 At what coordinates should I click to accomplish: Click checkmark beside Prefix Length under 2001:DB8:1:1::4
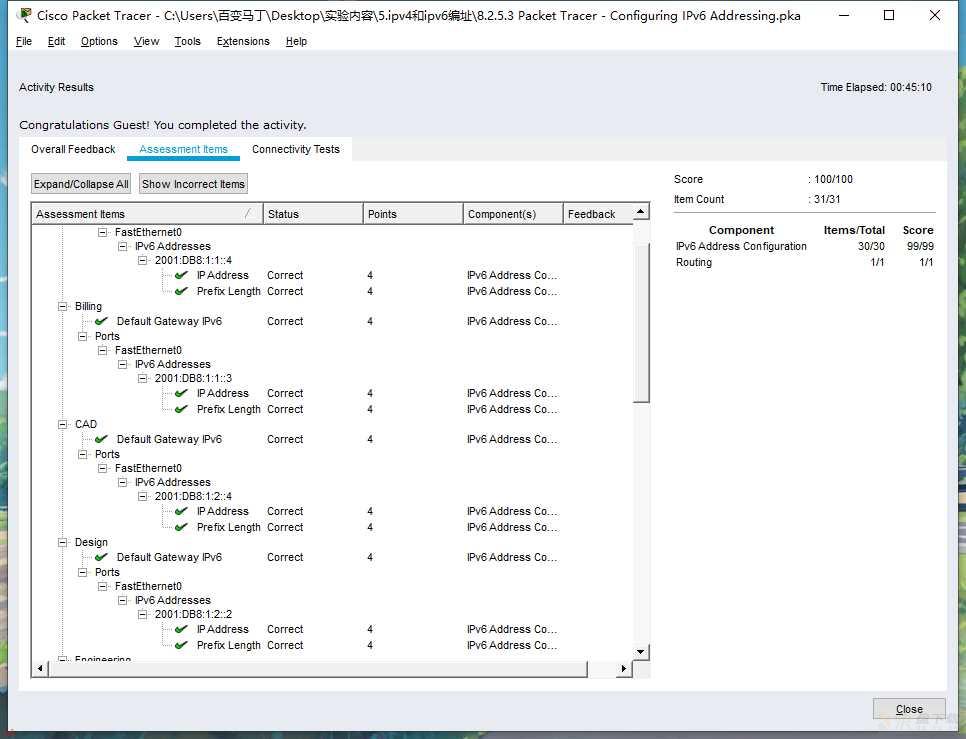[181, 291]
